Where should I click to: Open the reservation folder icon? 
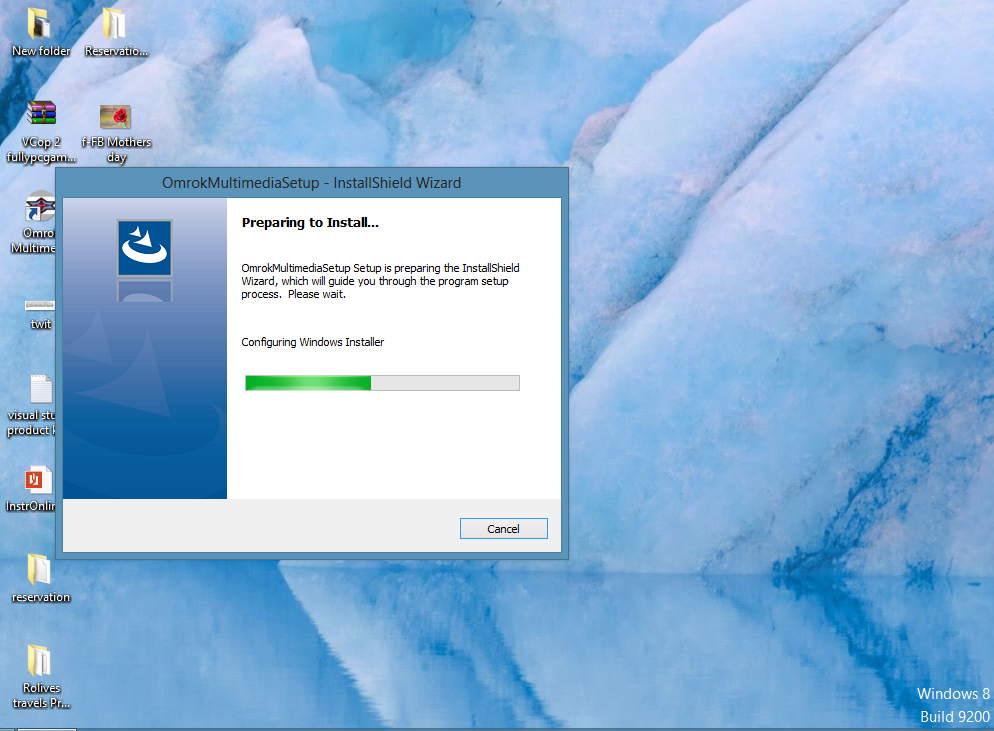[41, 578]
